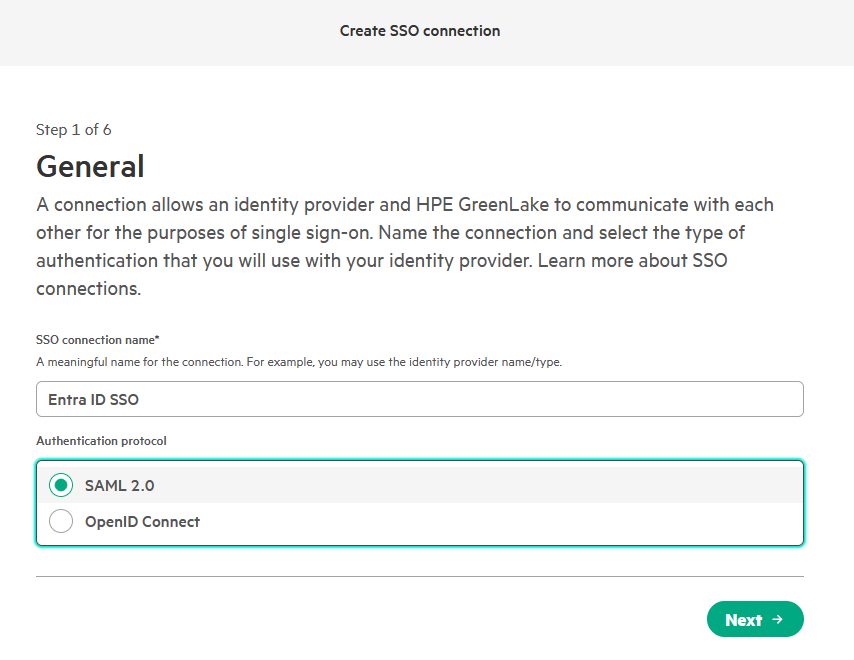Click the Authentication protocol label

pos(101,440)
